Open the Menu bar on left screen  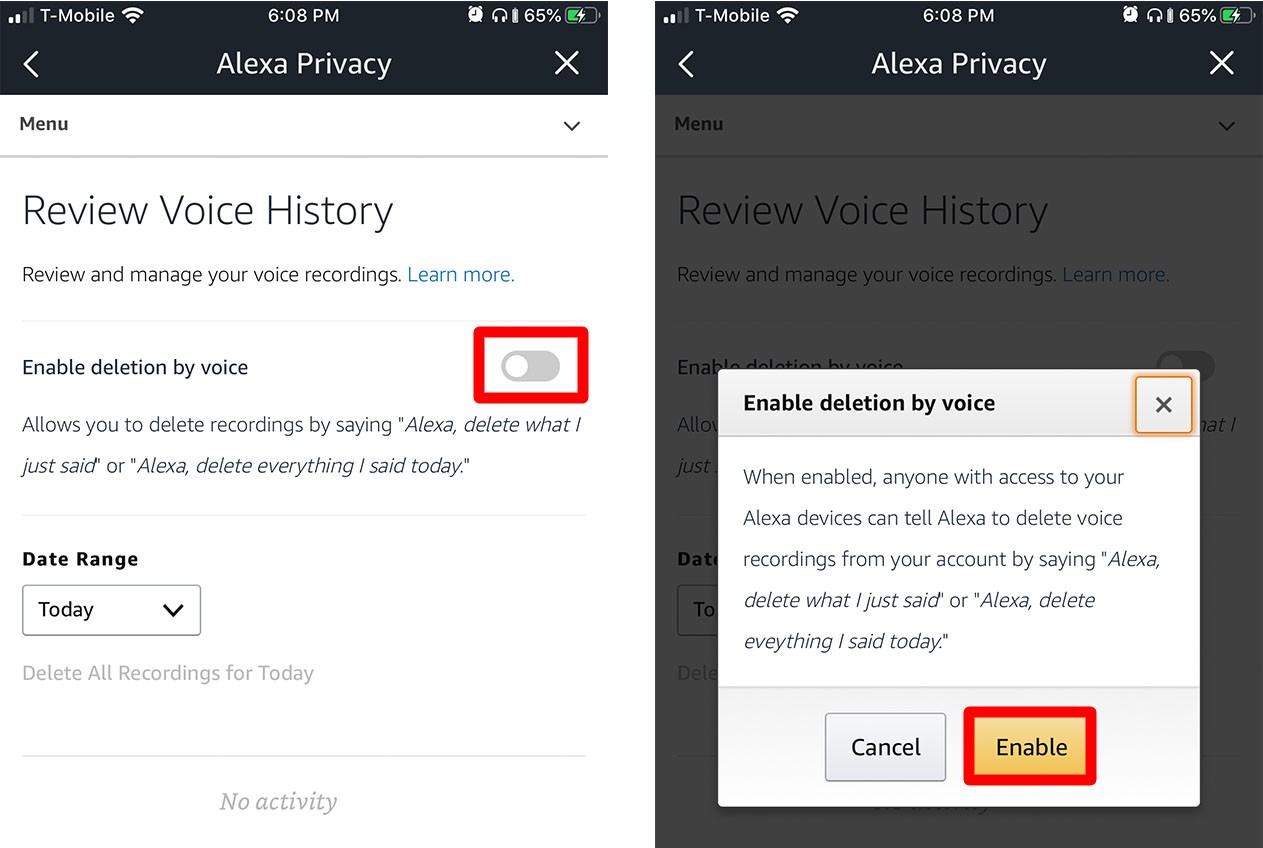(x=300, y=125)
